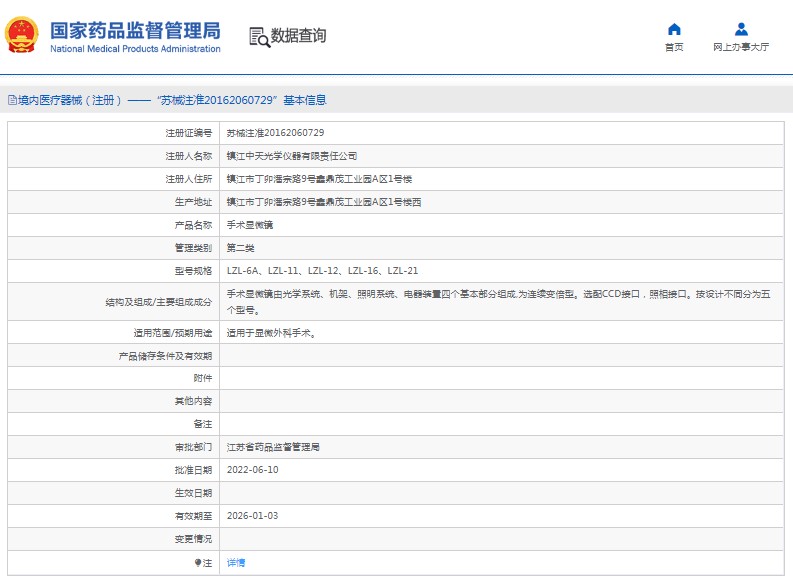Click the 数据查询 magnifier icon
The height and width of the screenshot is (581, 793).
259,37
